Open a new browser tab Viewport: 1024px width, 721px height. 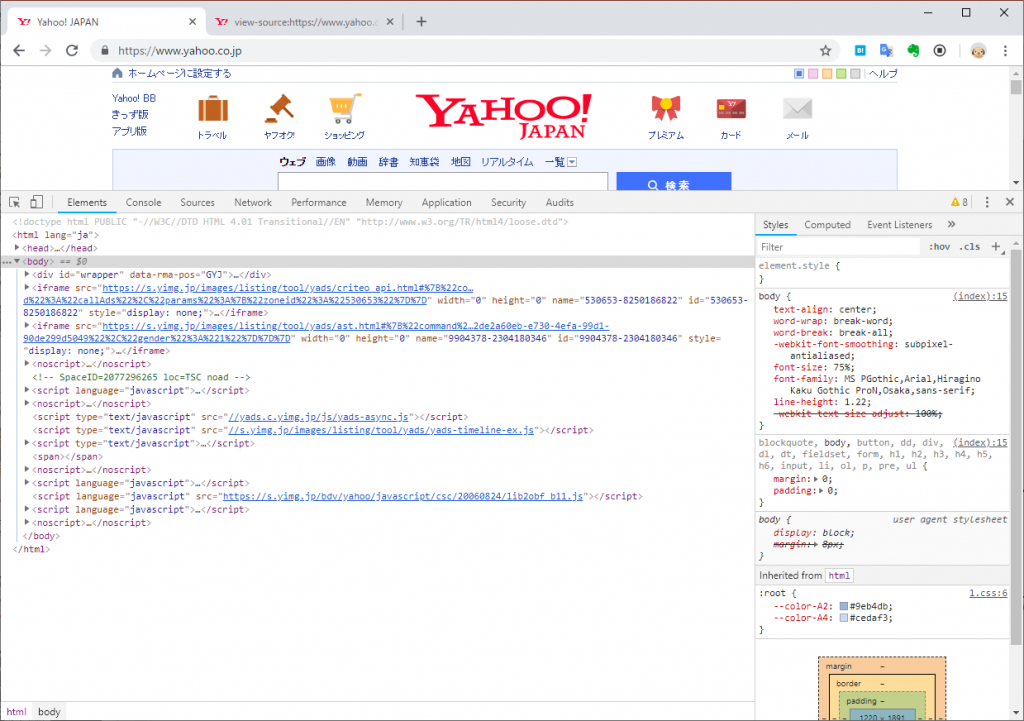click(421, 22)
